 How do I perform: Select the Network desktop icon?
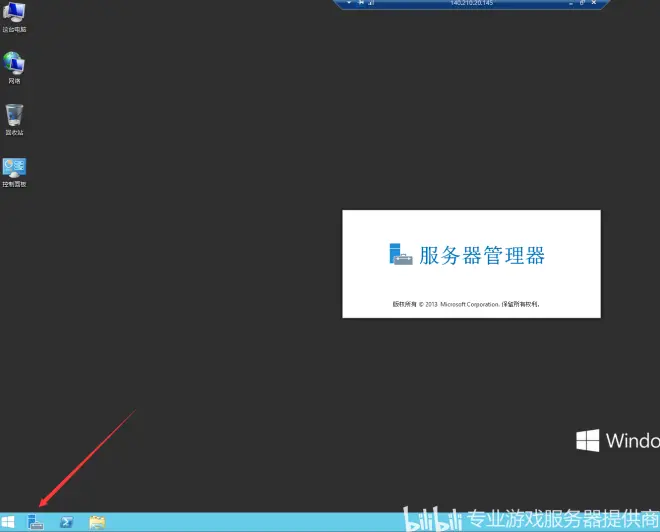(x=14, y=68)
